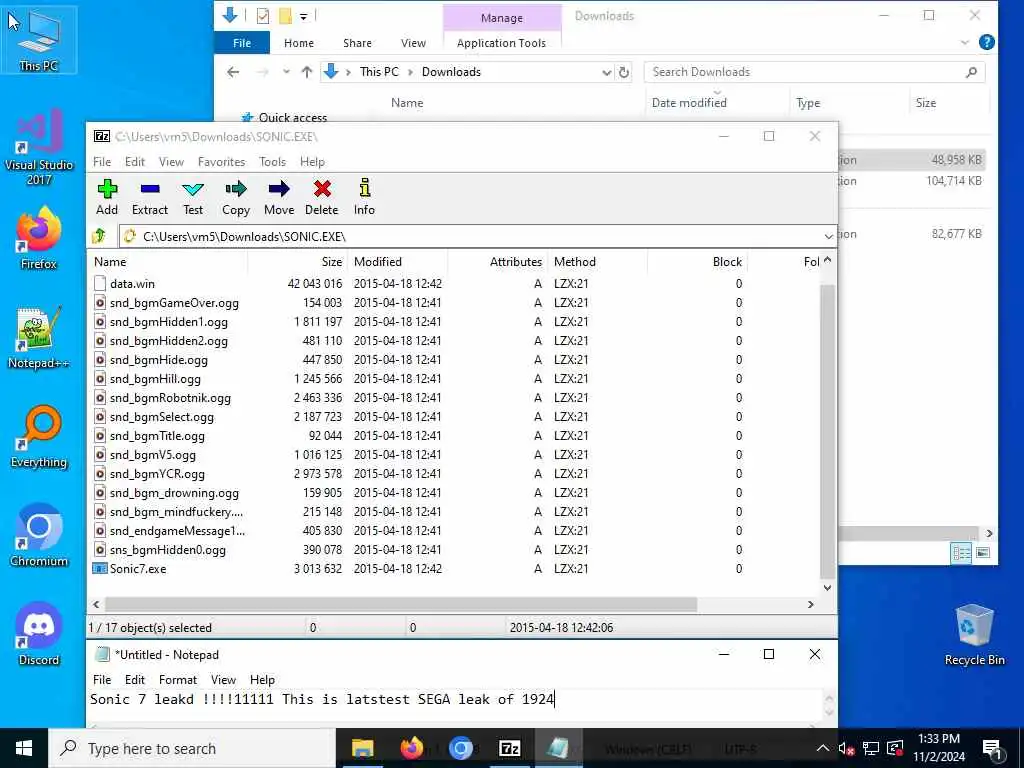This screenshot has height=768, width=1024.
Task: Expand the 7-Zip address path dropdown
Action: click(828, 236)
